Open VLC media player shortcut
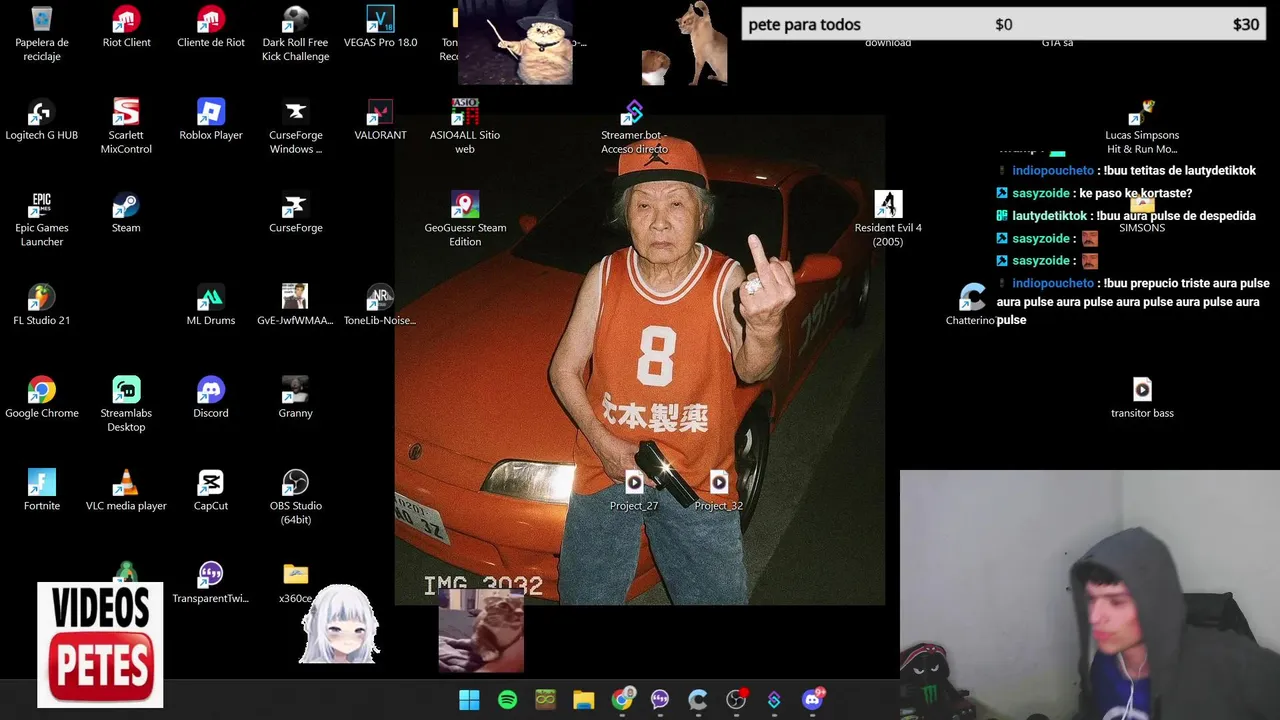This screenshot has height=720, width=1280. pos(126,491)
